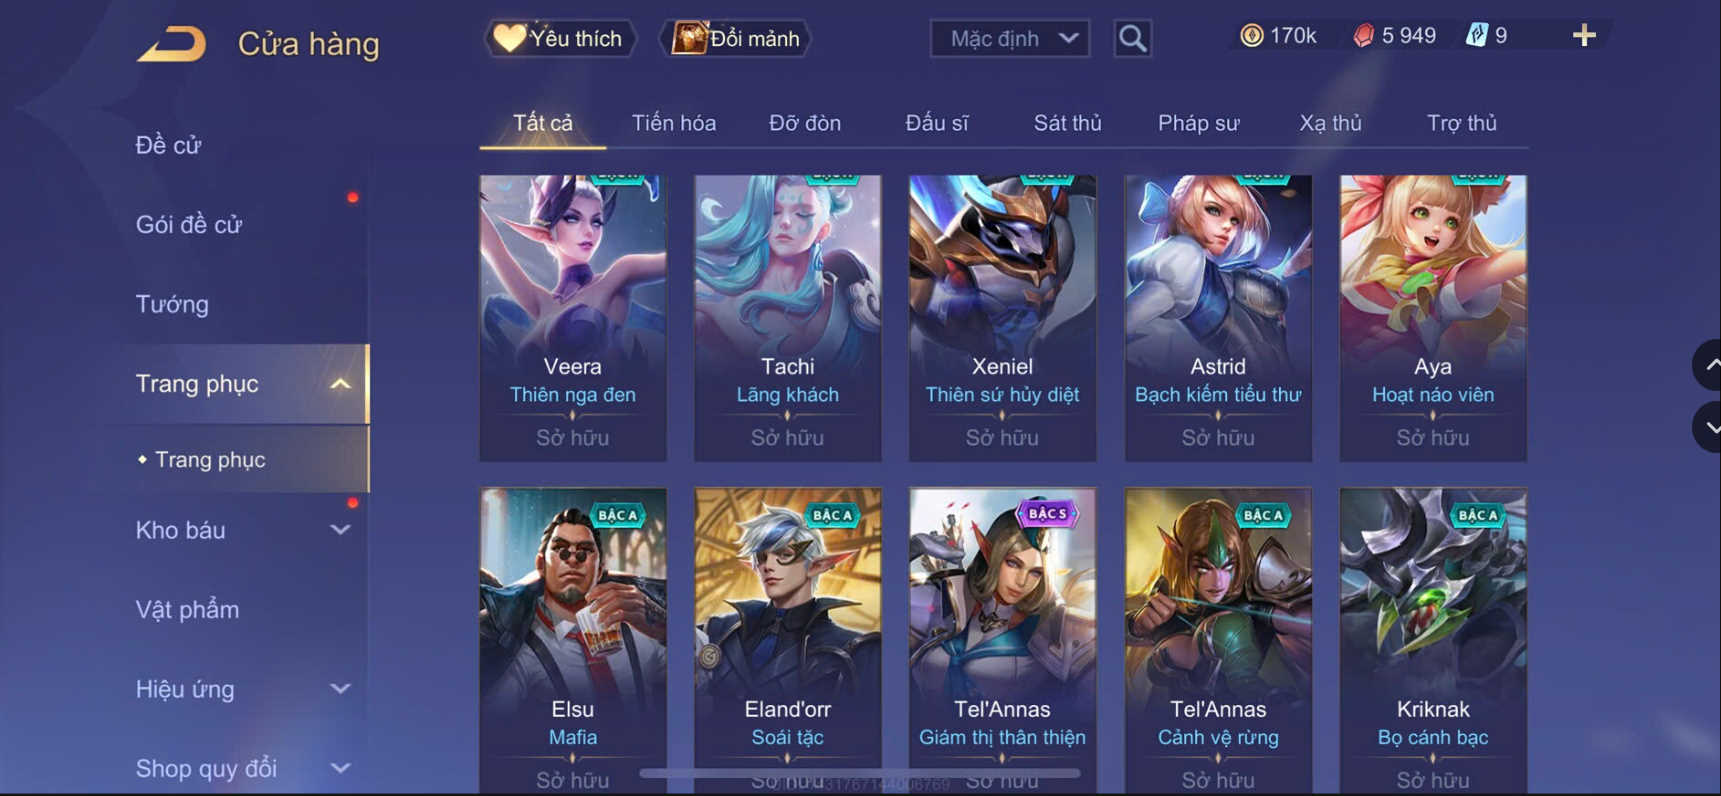Open Yêu thích favorites heart button

[x=560, y=38]
